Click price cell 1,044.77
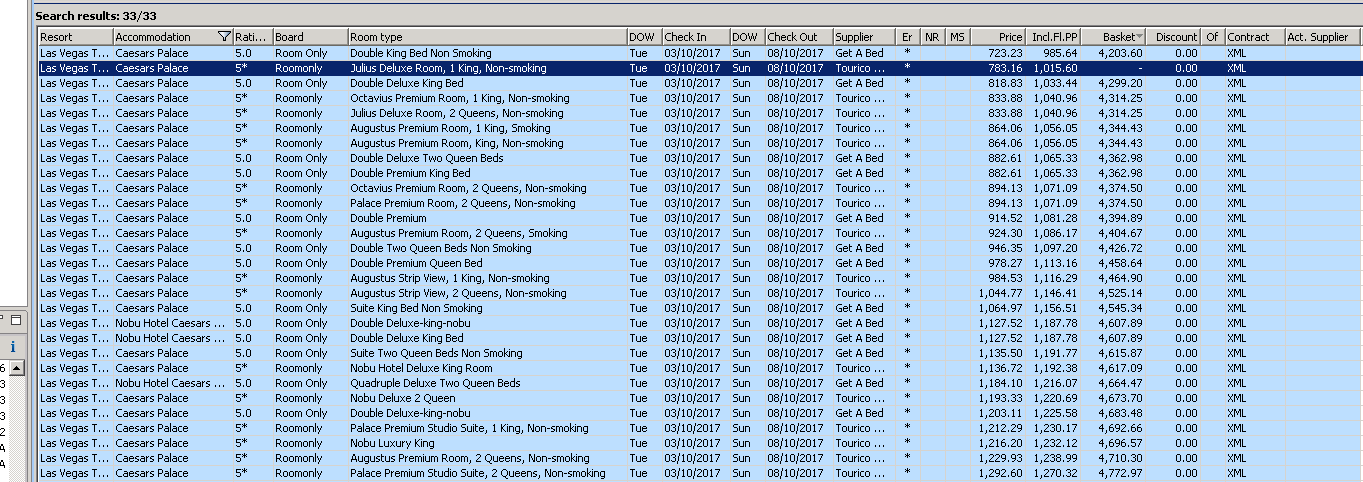Image resolution: width=1363 pixels, height=482 pixels. point(1000,293)
